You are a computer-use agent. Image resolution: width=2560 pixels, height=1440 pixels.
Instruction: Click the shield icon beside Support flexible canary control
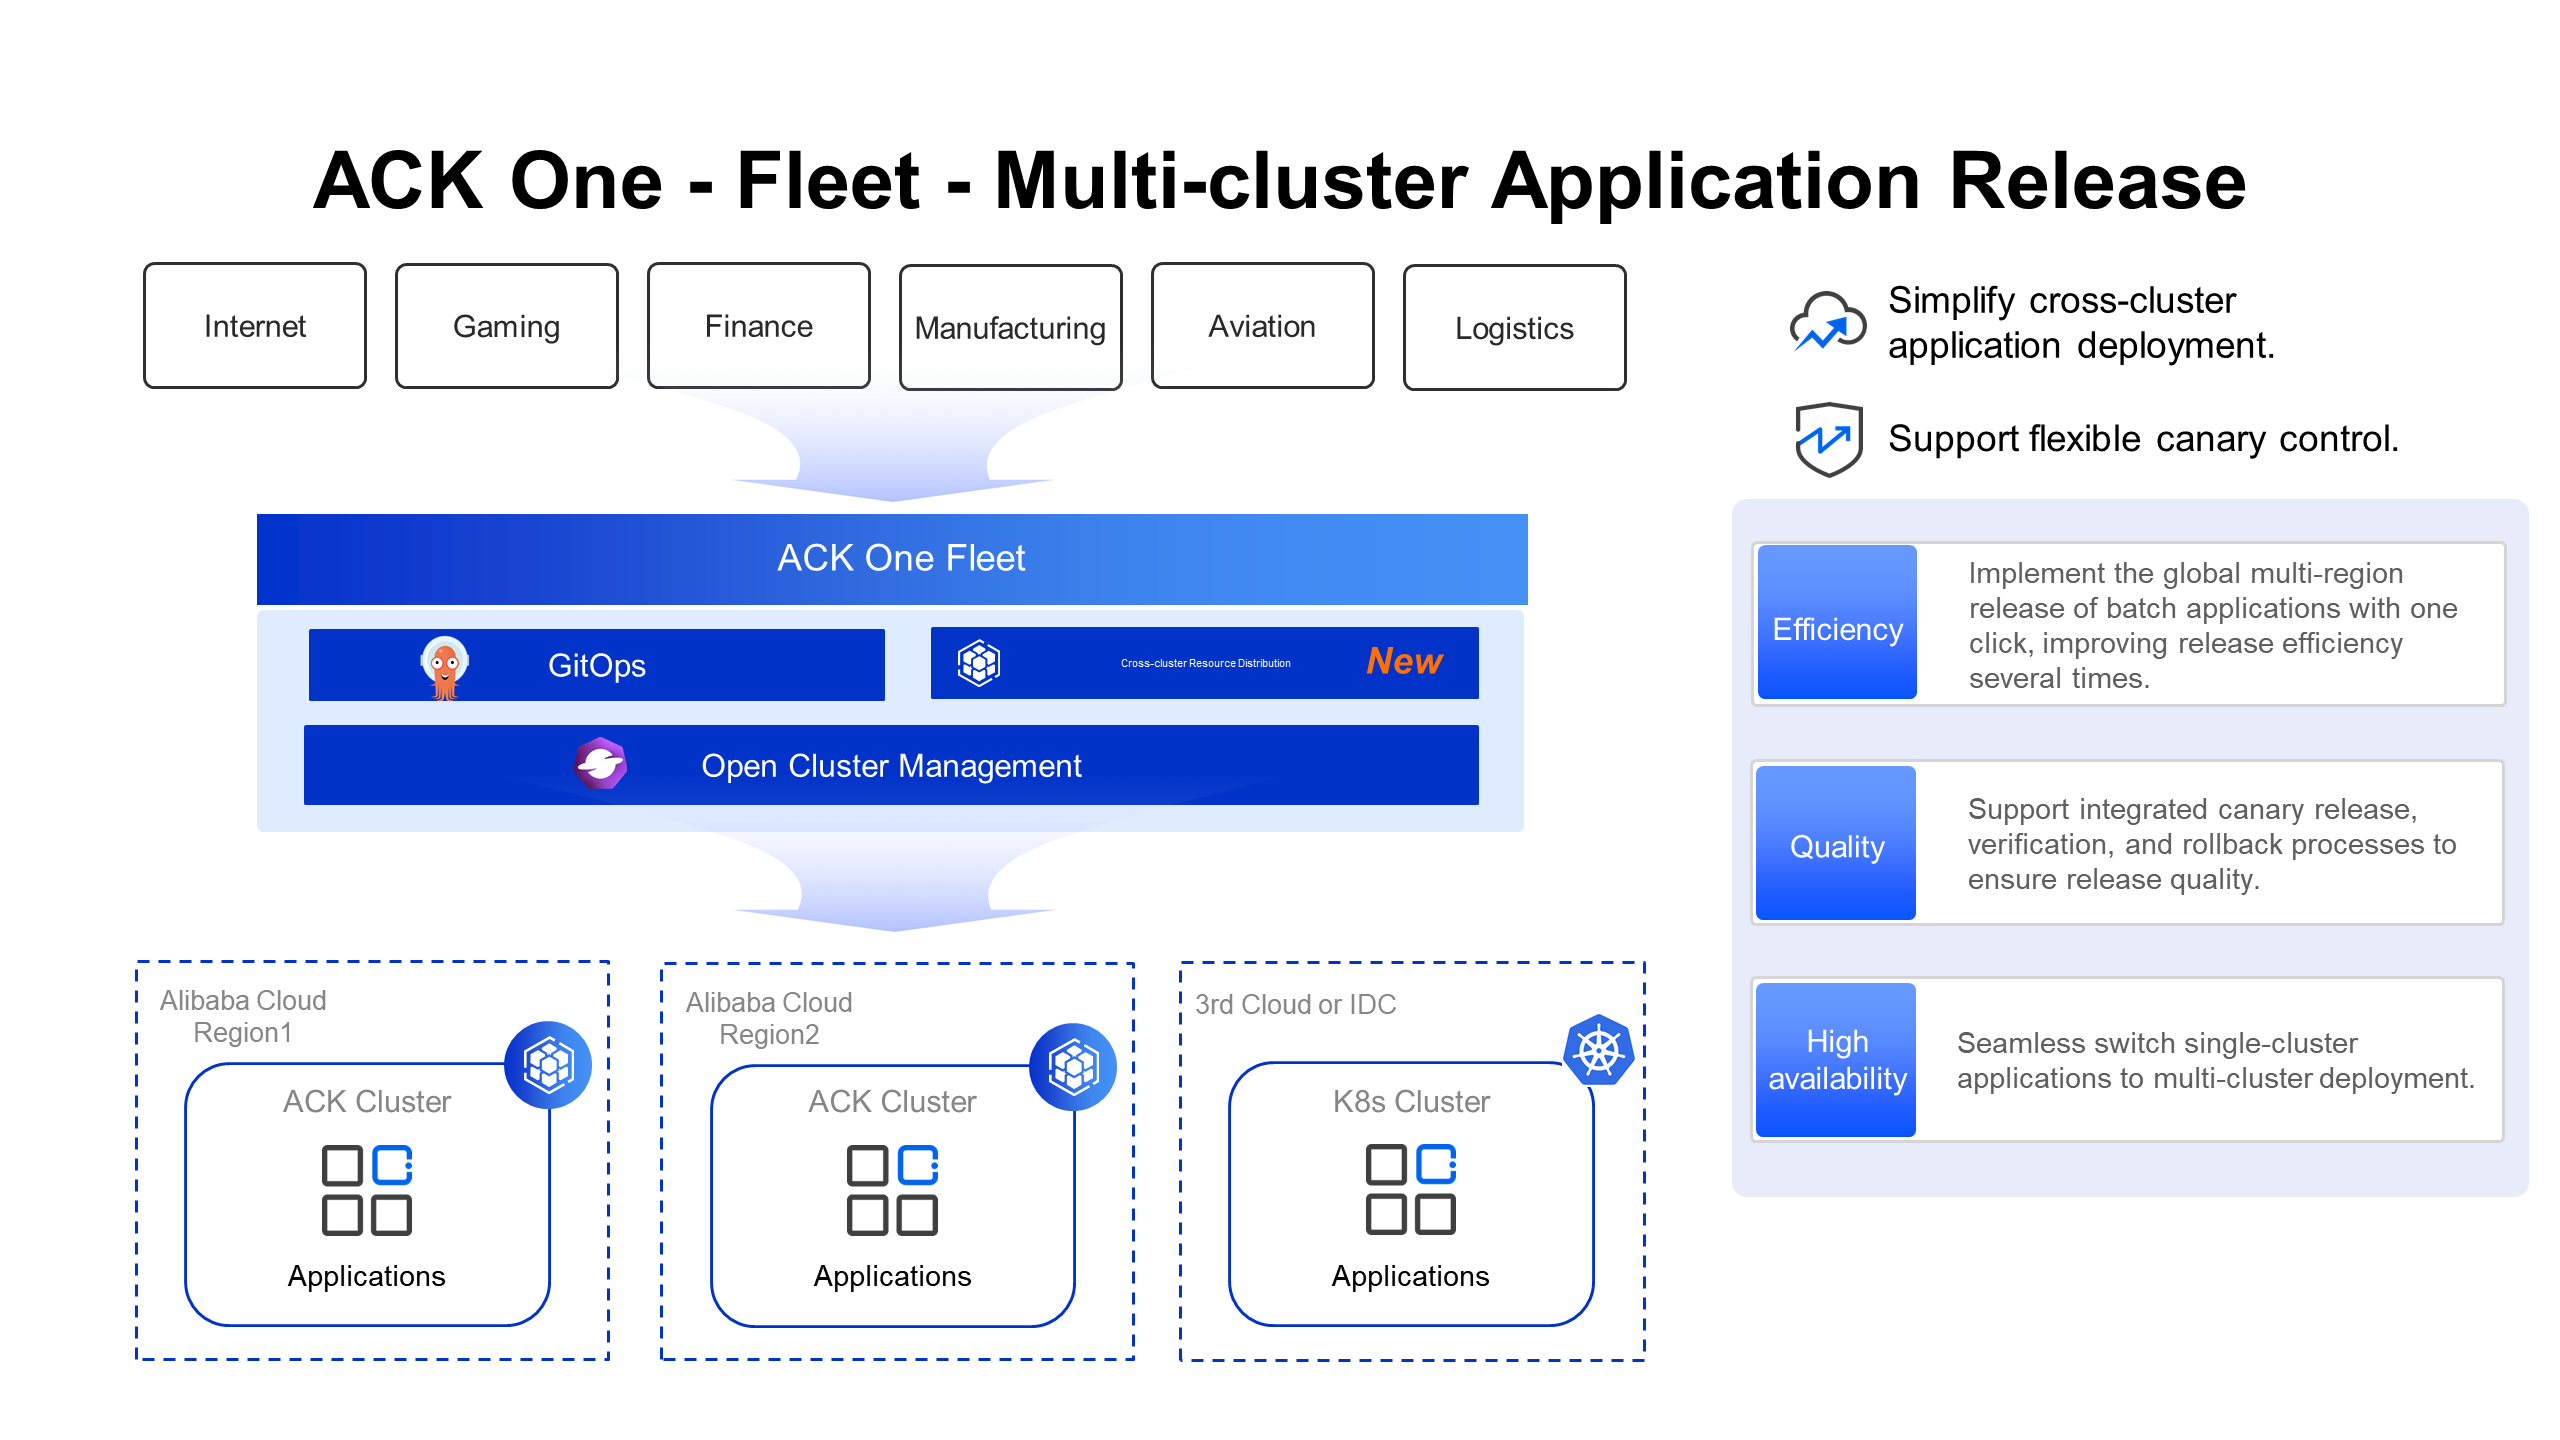pos(1829,439)
